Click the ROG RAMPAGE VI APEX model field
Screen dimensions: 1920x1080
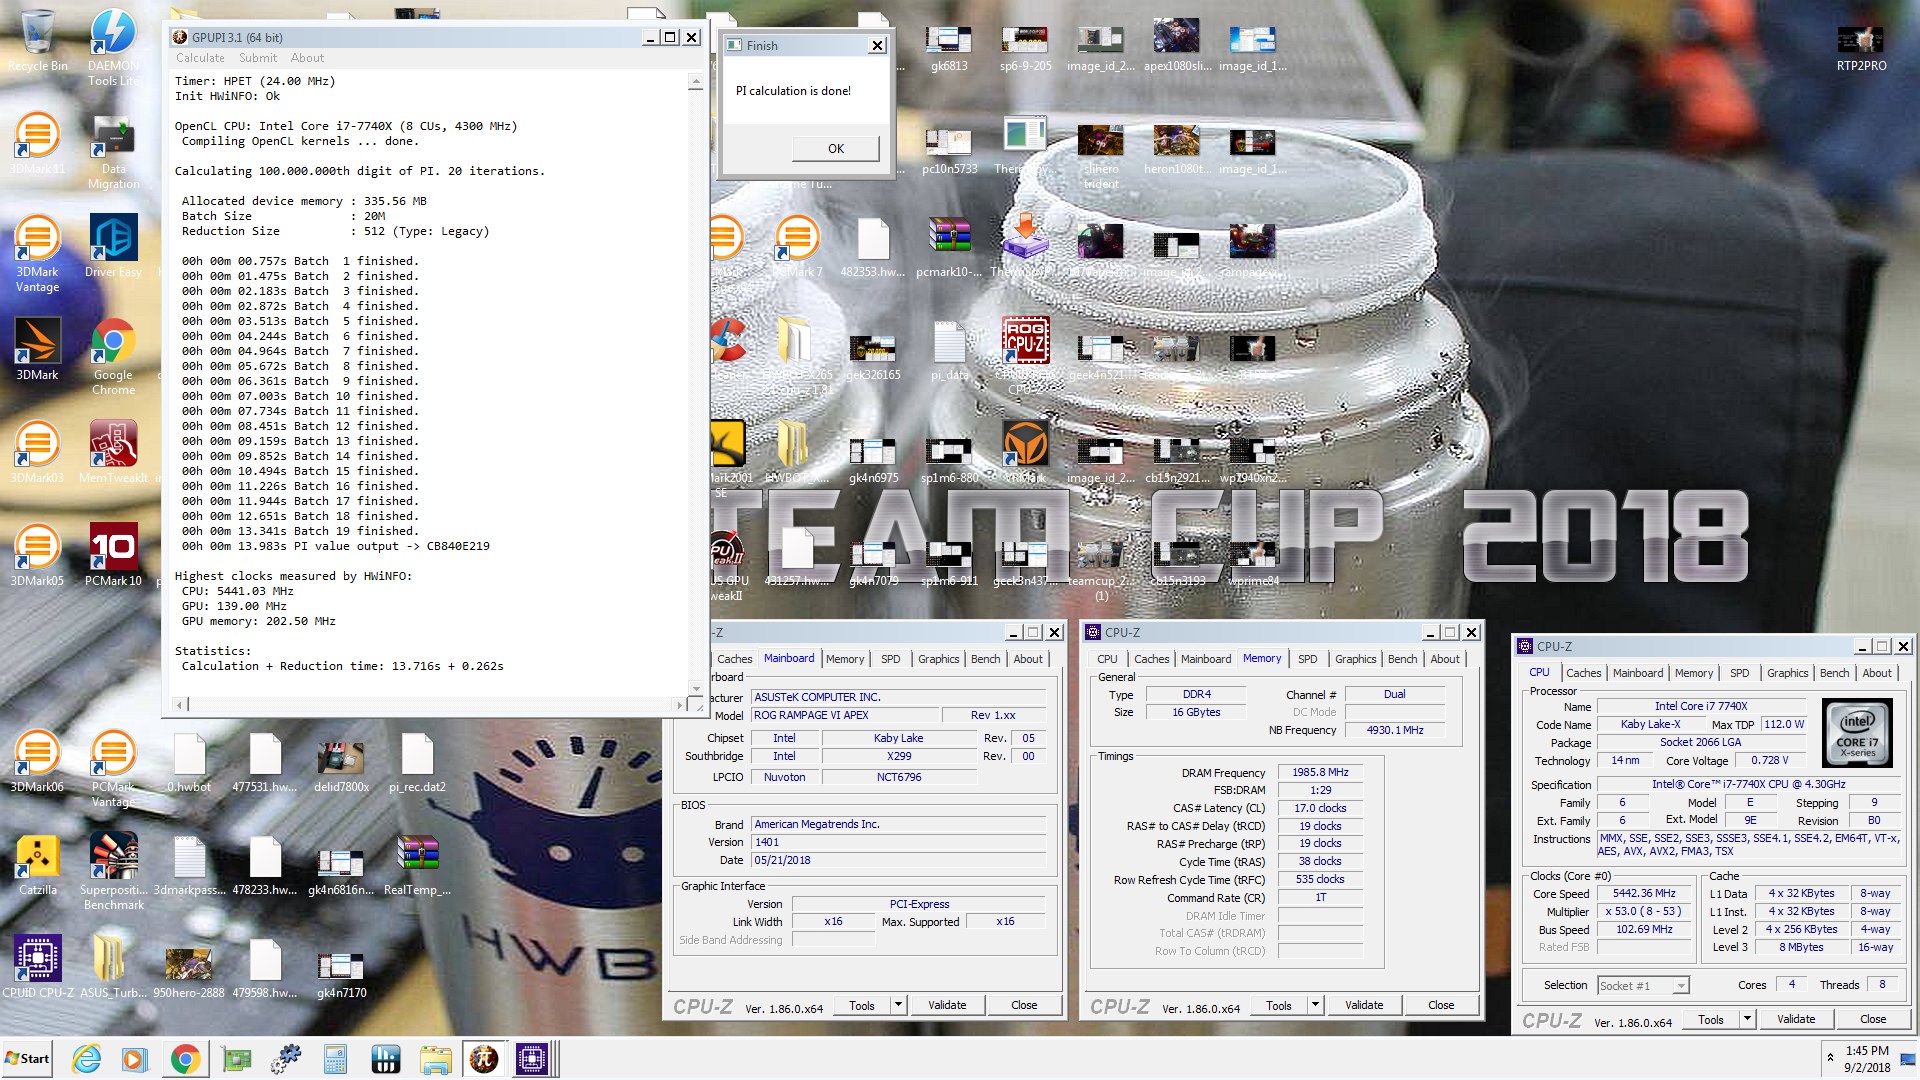coord(845,715)
